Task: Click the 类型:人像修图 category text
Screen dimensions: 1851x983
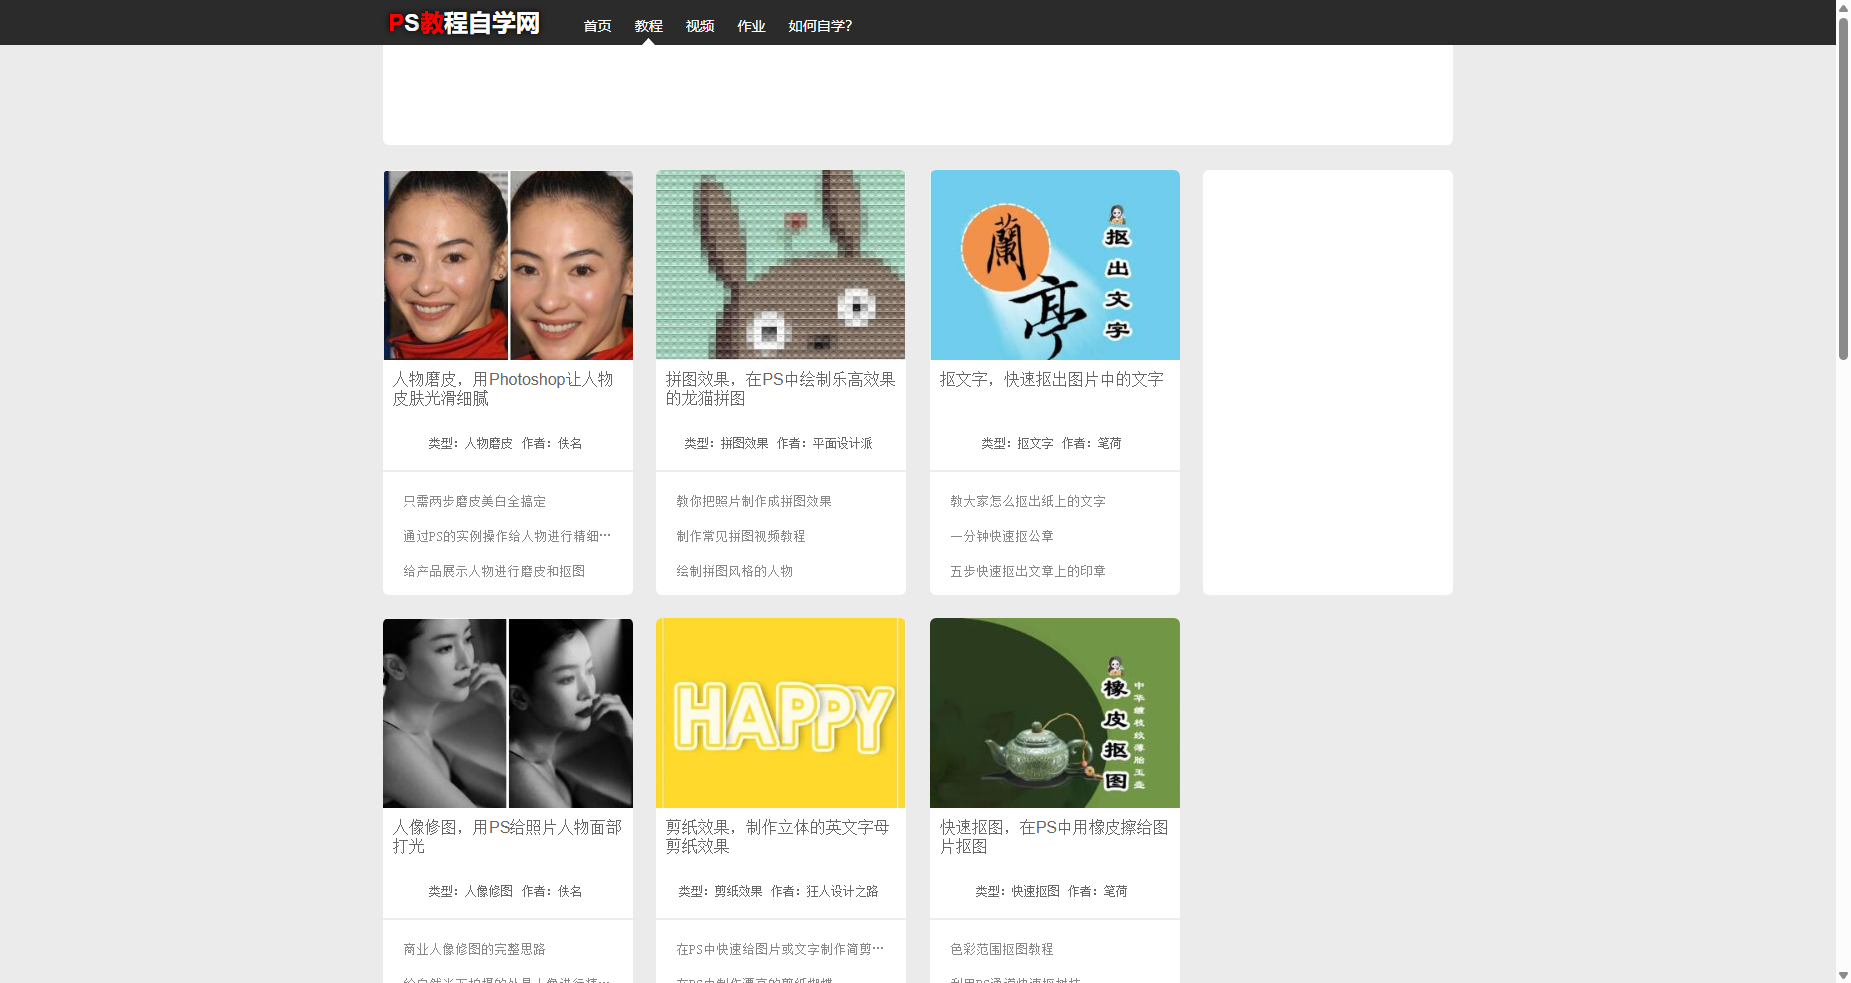Action: pyautogui.click(x=470, y=891)
